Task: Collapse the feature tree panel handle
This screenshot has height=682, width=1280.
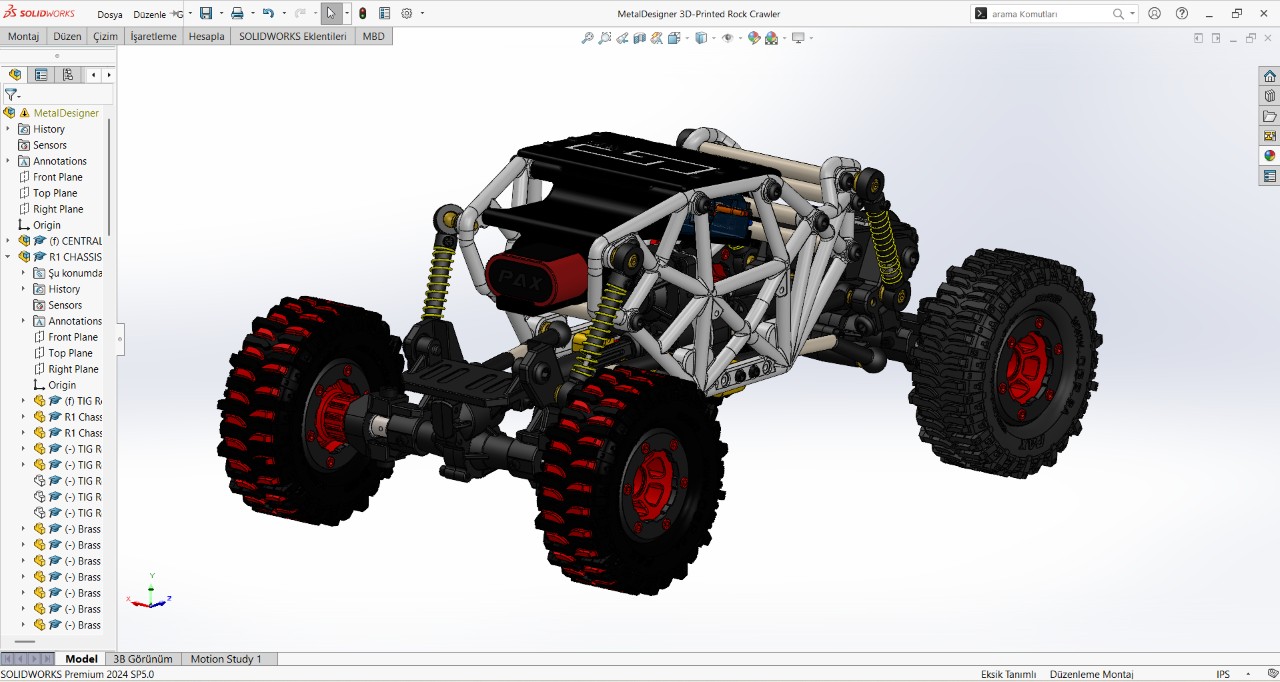Action: tap(120, 339)
